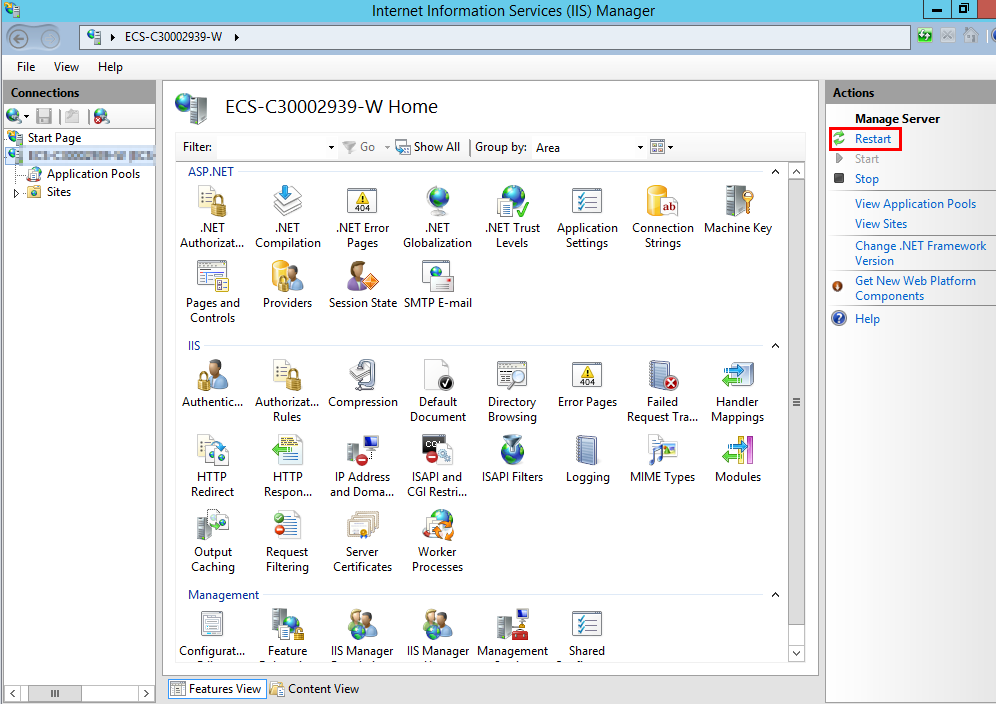The image size is (996, 704).
Task: Open .NET Globalization settings
Action: click(438, 217)
